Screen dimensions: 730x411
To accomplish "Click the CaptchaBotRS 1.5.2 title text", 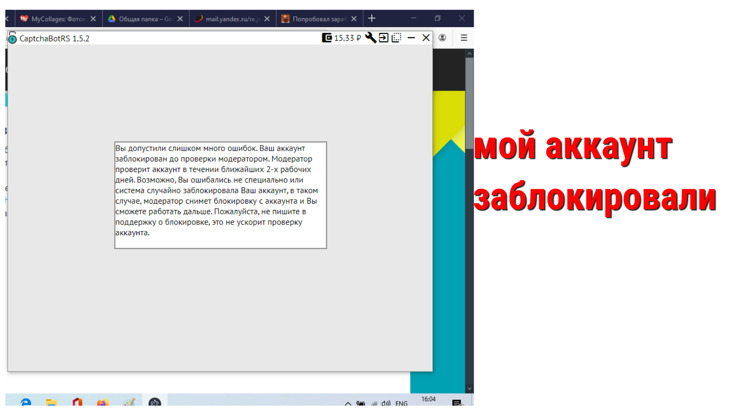I will [54, 38].
